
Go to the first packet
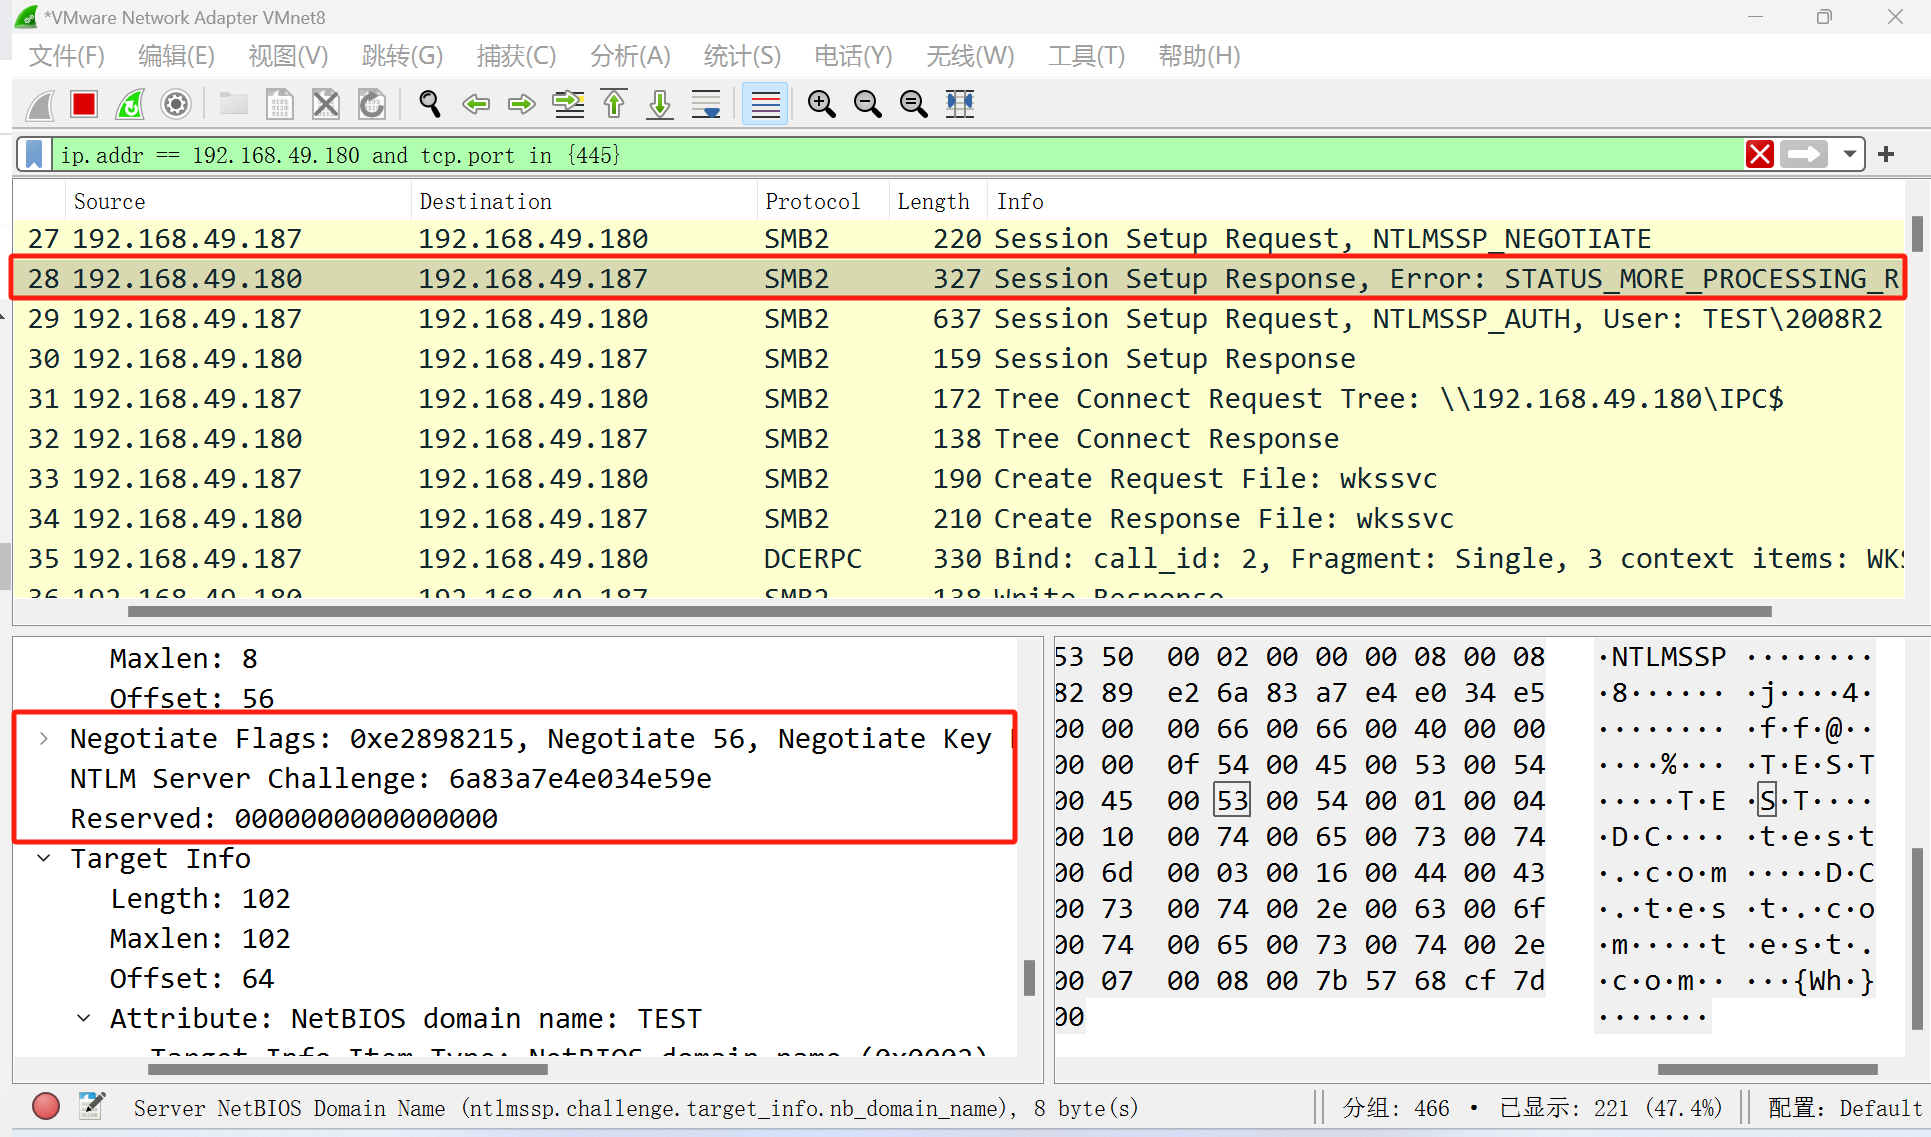(x=614, y=104)
